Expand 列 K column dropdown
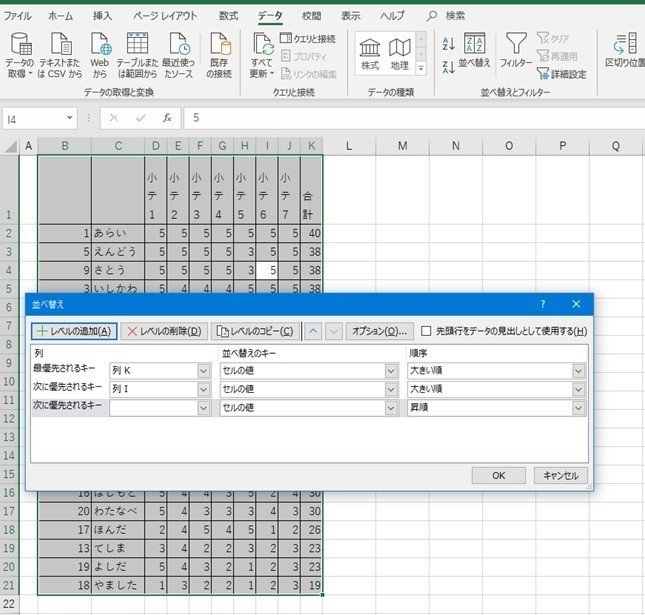The width and height of the screenshot is (645, 615). 204,371
